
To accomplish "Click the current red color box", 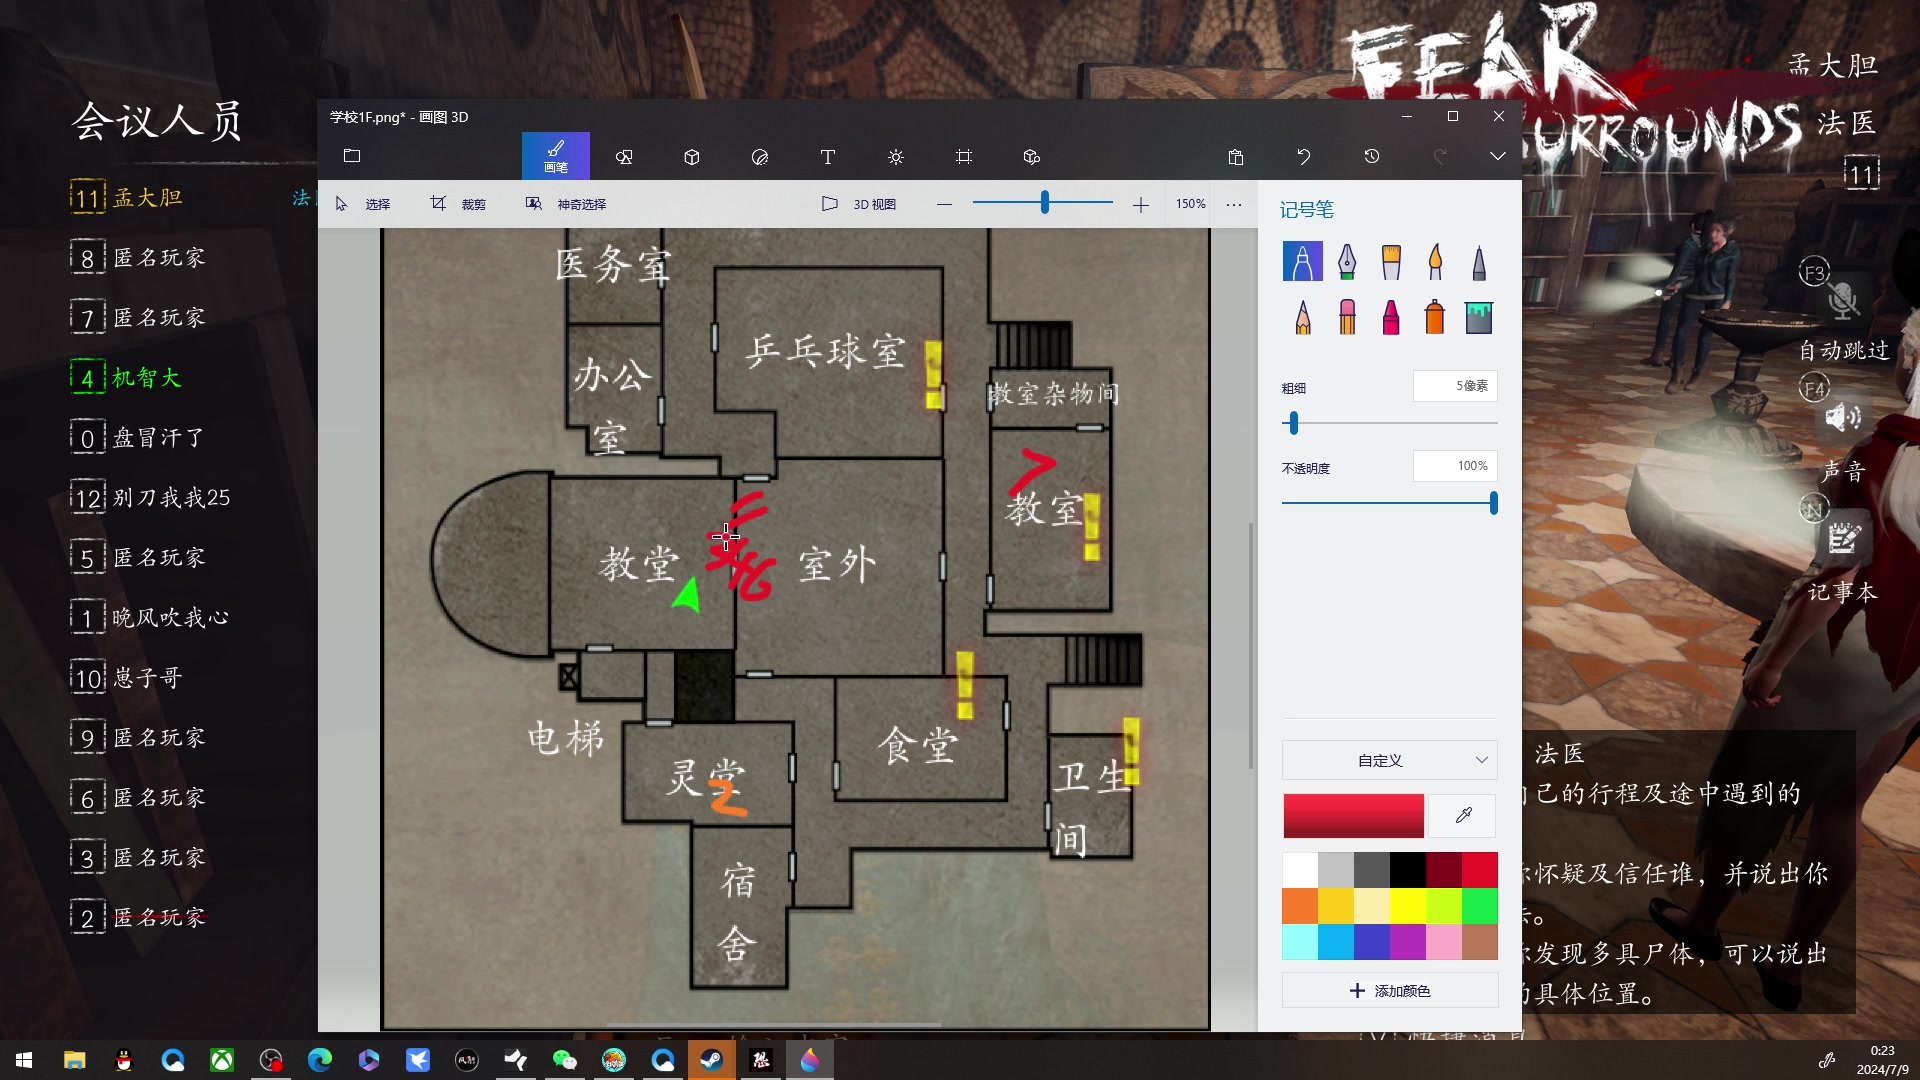I will [x=1354, y=816].
